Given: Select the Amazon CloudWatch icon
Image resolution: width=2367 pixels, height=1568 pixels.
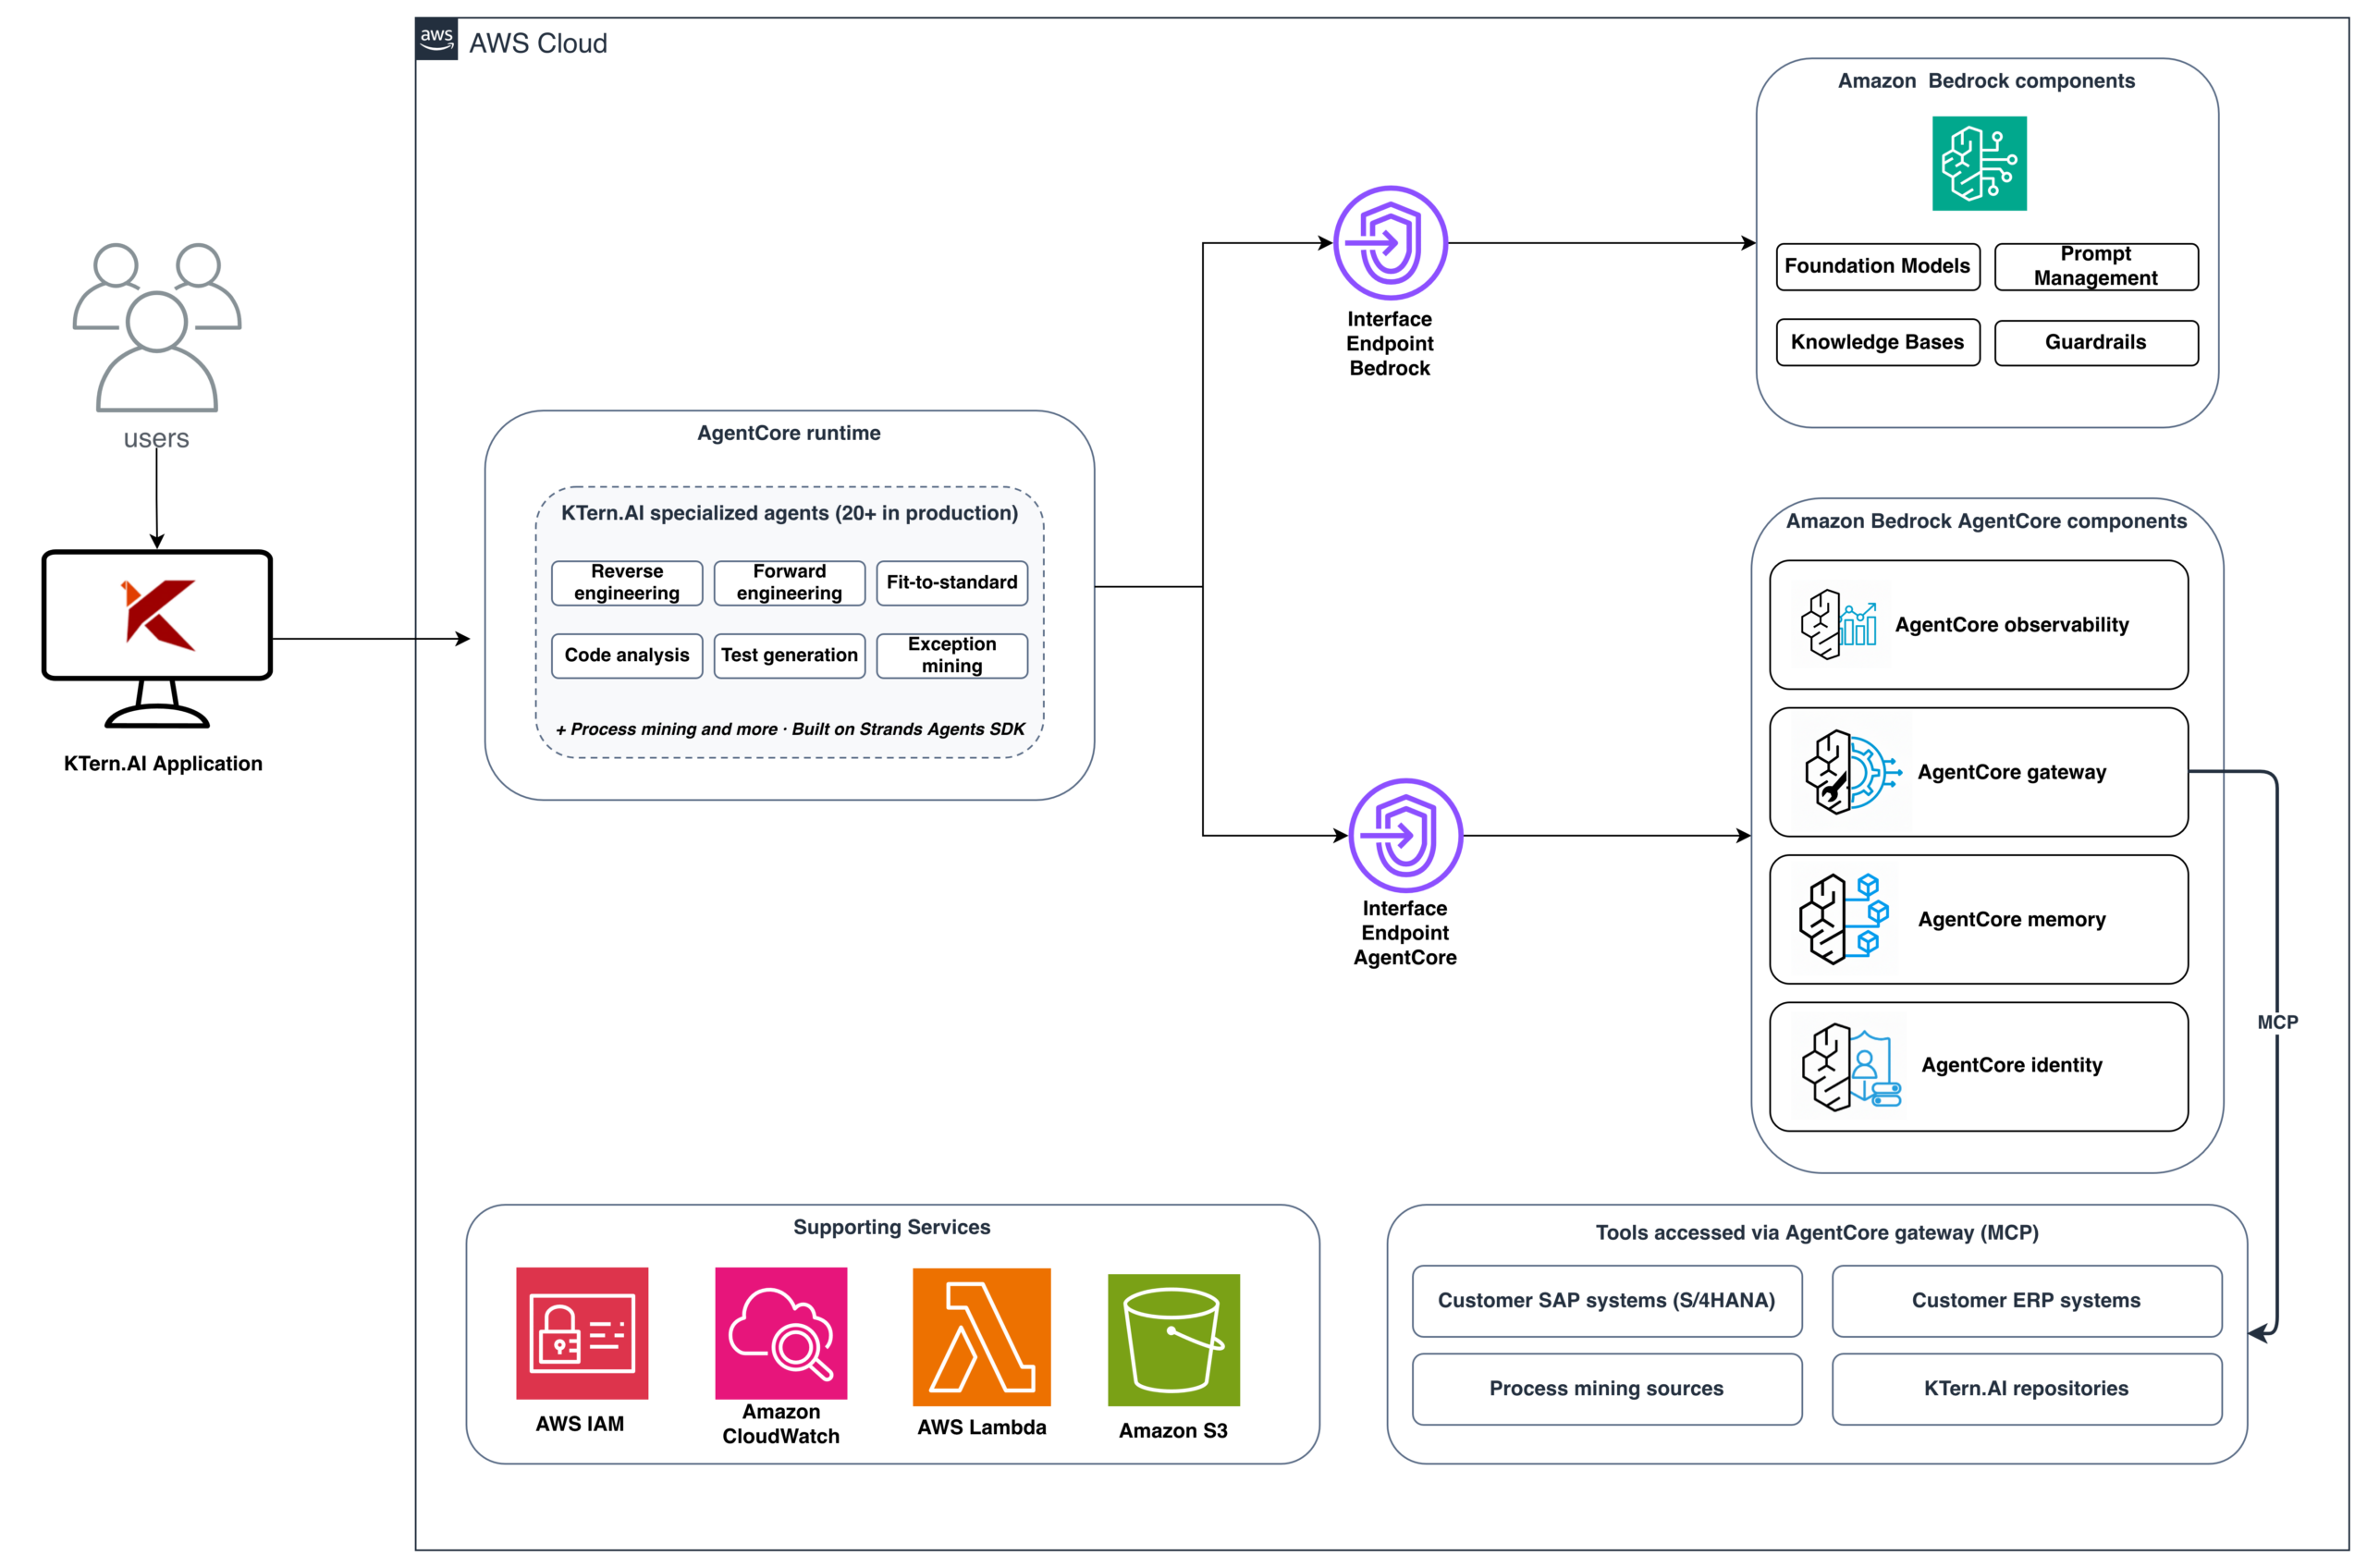Looking at the screenshot, I should 781,1333.
